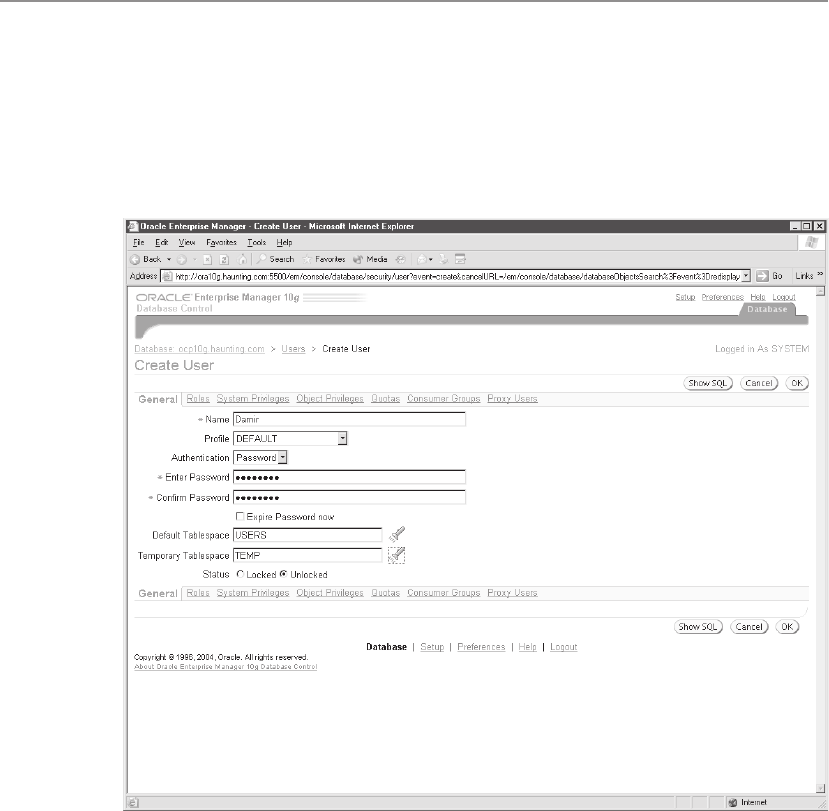Screen dimensions: 829x811
Task: Switch to the upper System Privileges tab
Action: click(253, 399)
